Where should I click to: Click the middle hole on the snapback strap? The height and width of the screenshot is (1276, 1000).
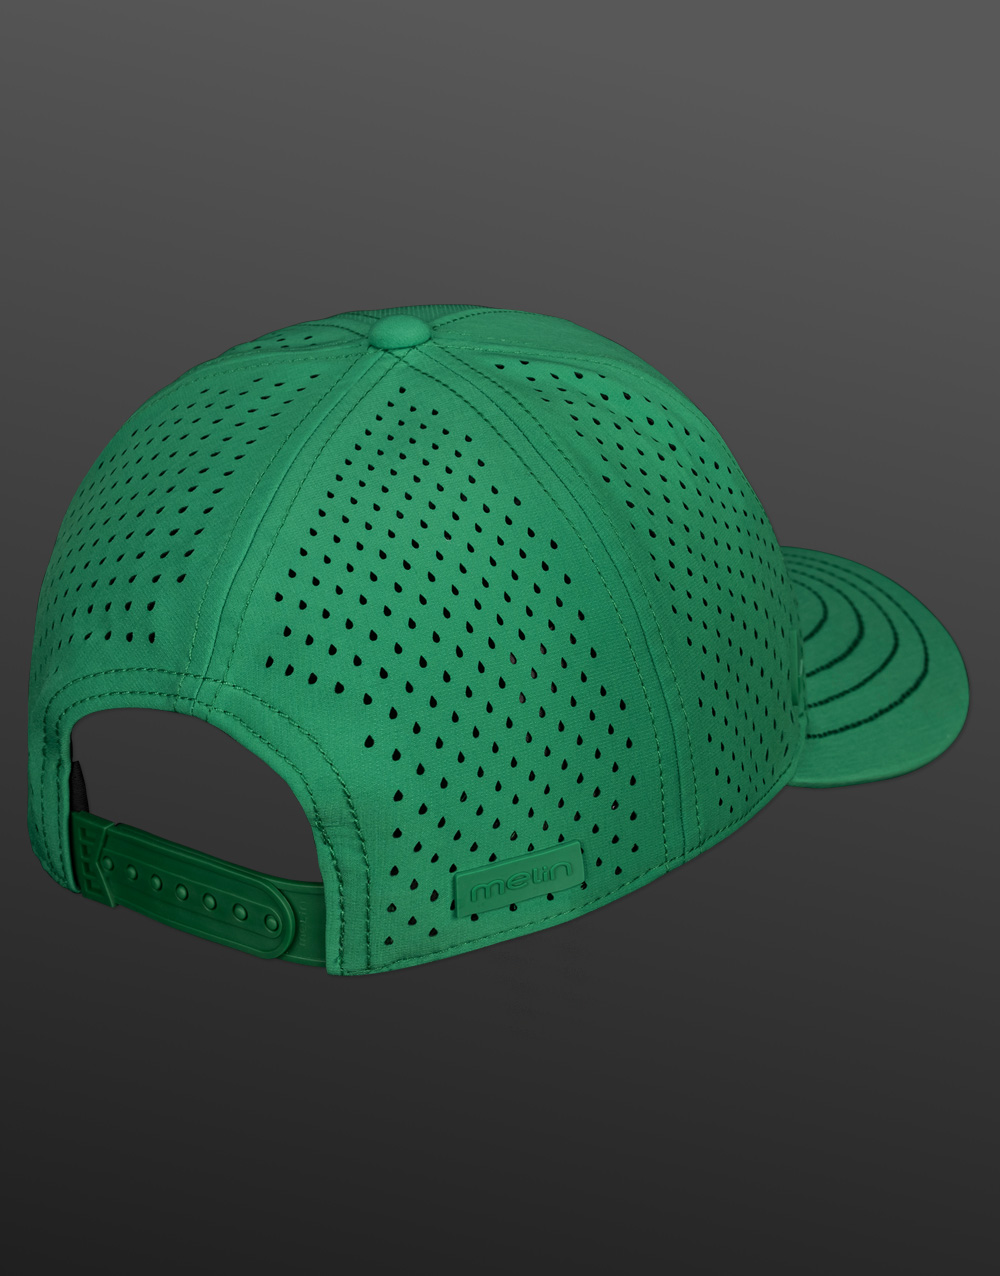(x=183, y=884)
